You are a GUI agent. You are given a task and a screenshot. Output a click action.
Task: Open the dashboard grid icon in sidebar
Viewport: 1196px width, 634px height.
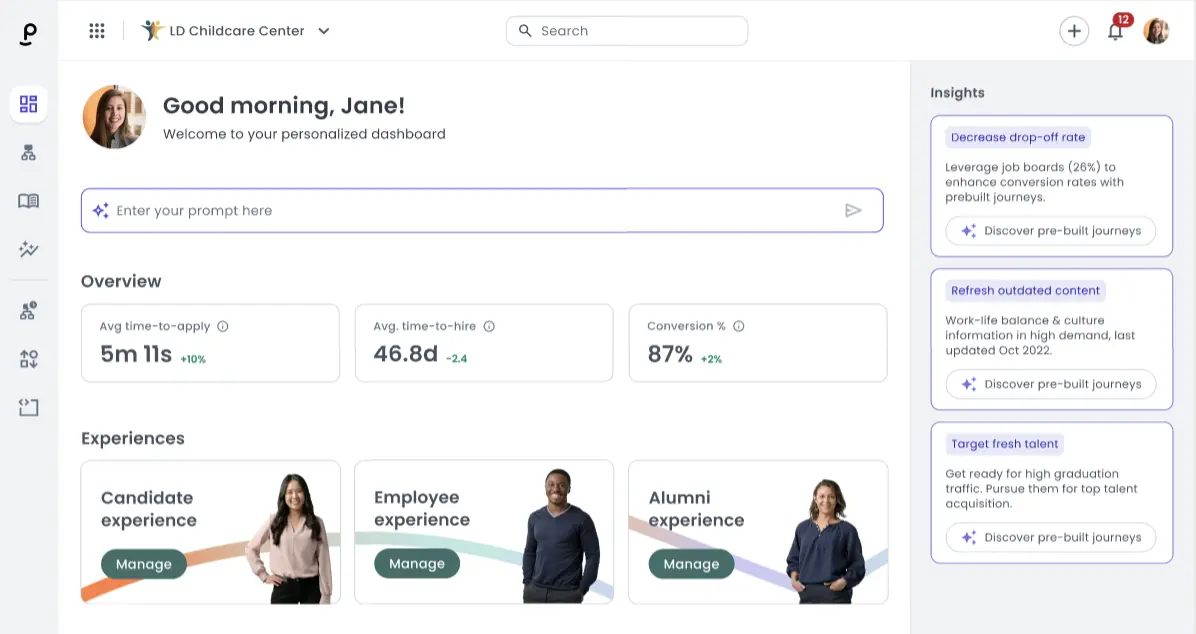[x=29, y=103]
